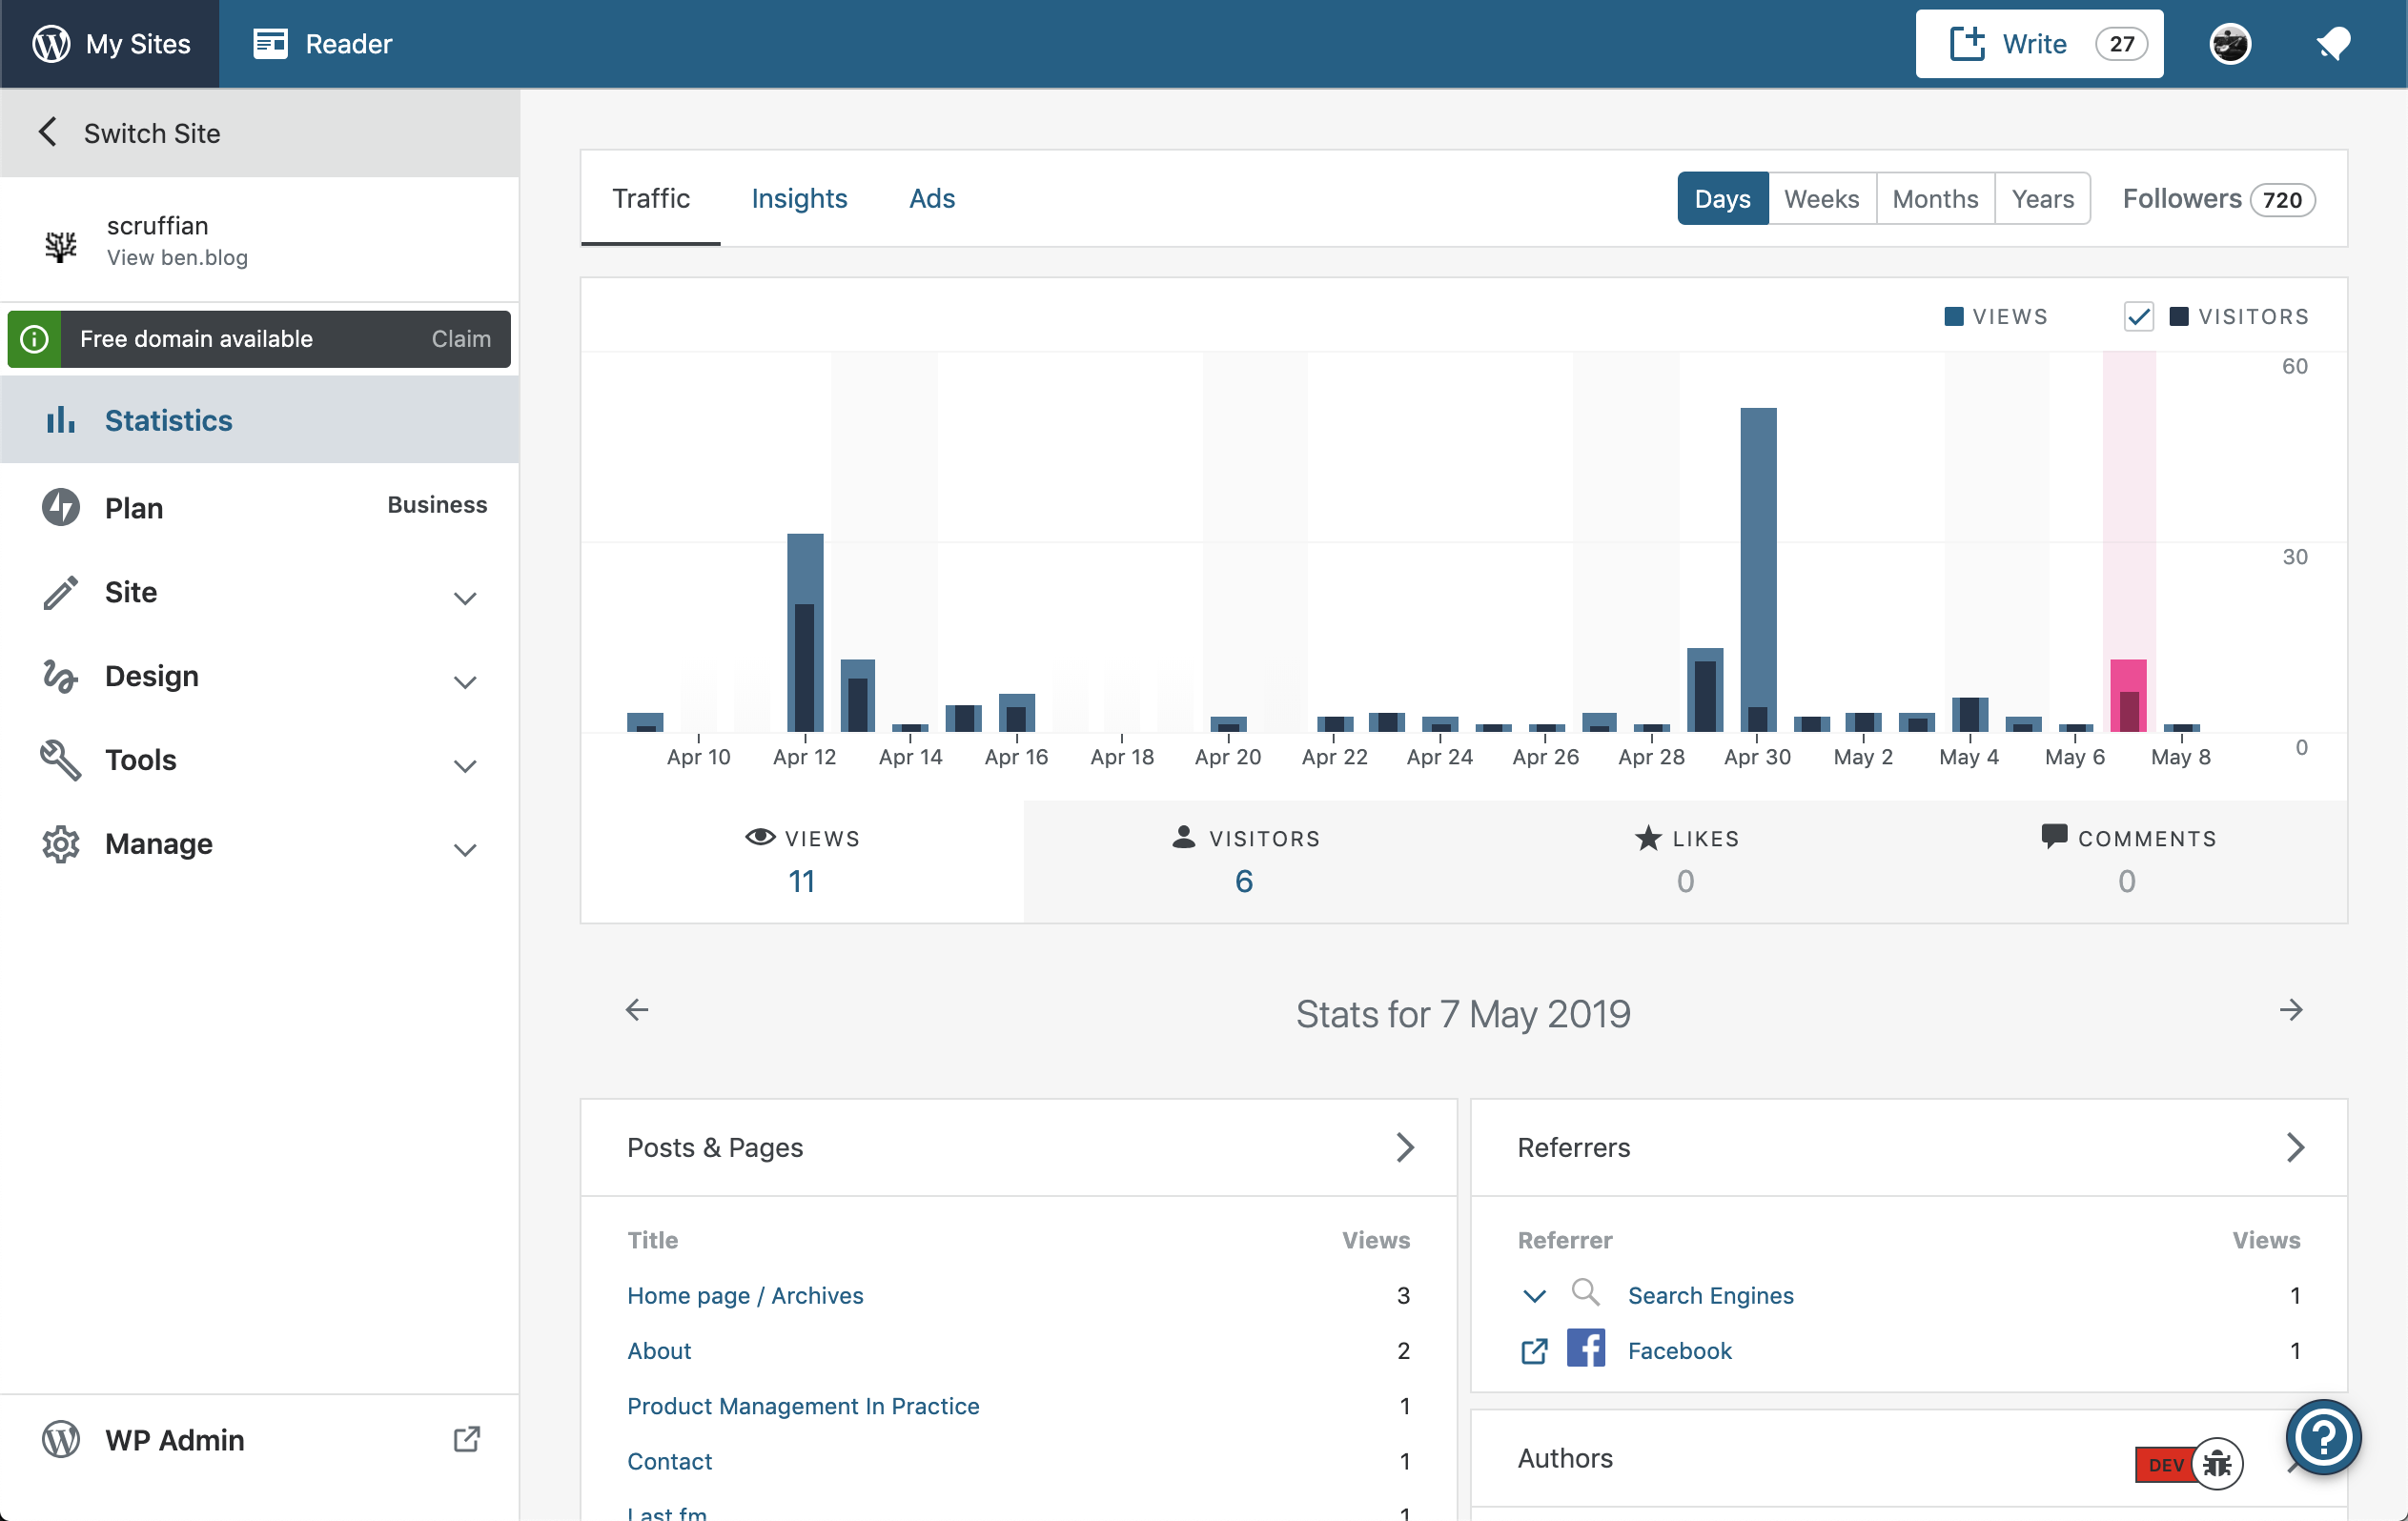Click the Site pencil icon

click(x=61, y=592)
